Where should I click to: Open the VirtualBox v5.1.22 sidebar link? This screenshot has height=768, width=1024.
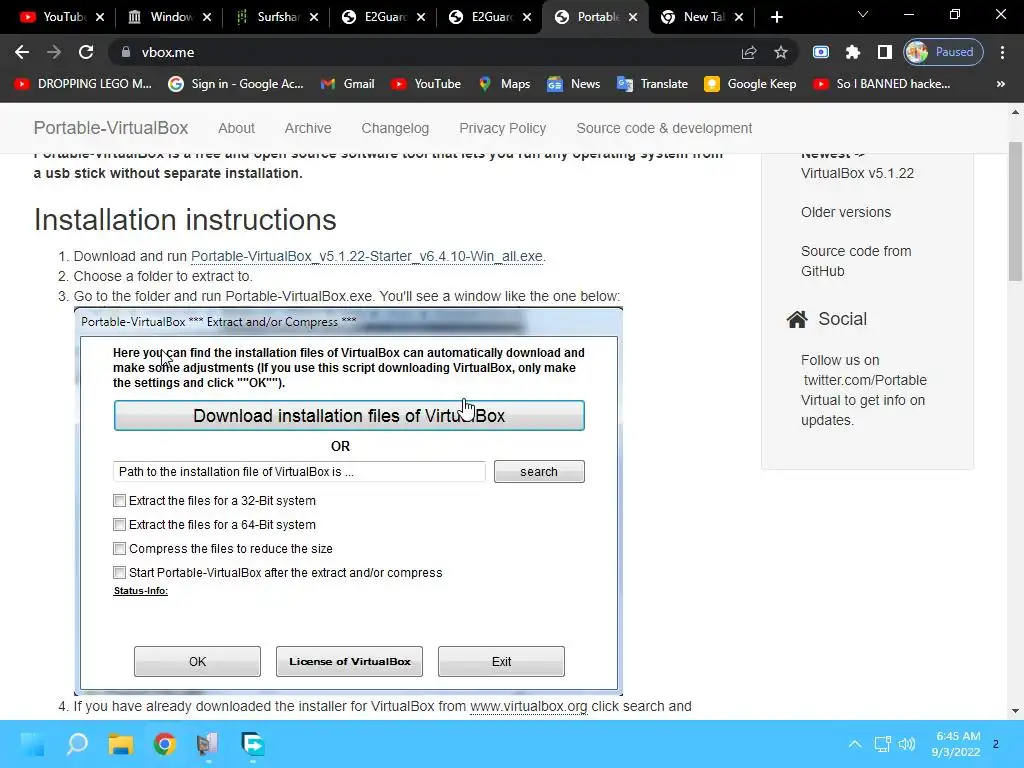[x=857, y=173]
